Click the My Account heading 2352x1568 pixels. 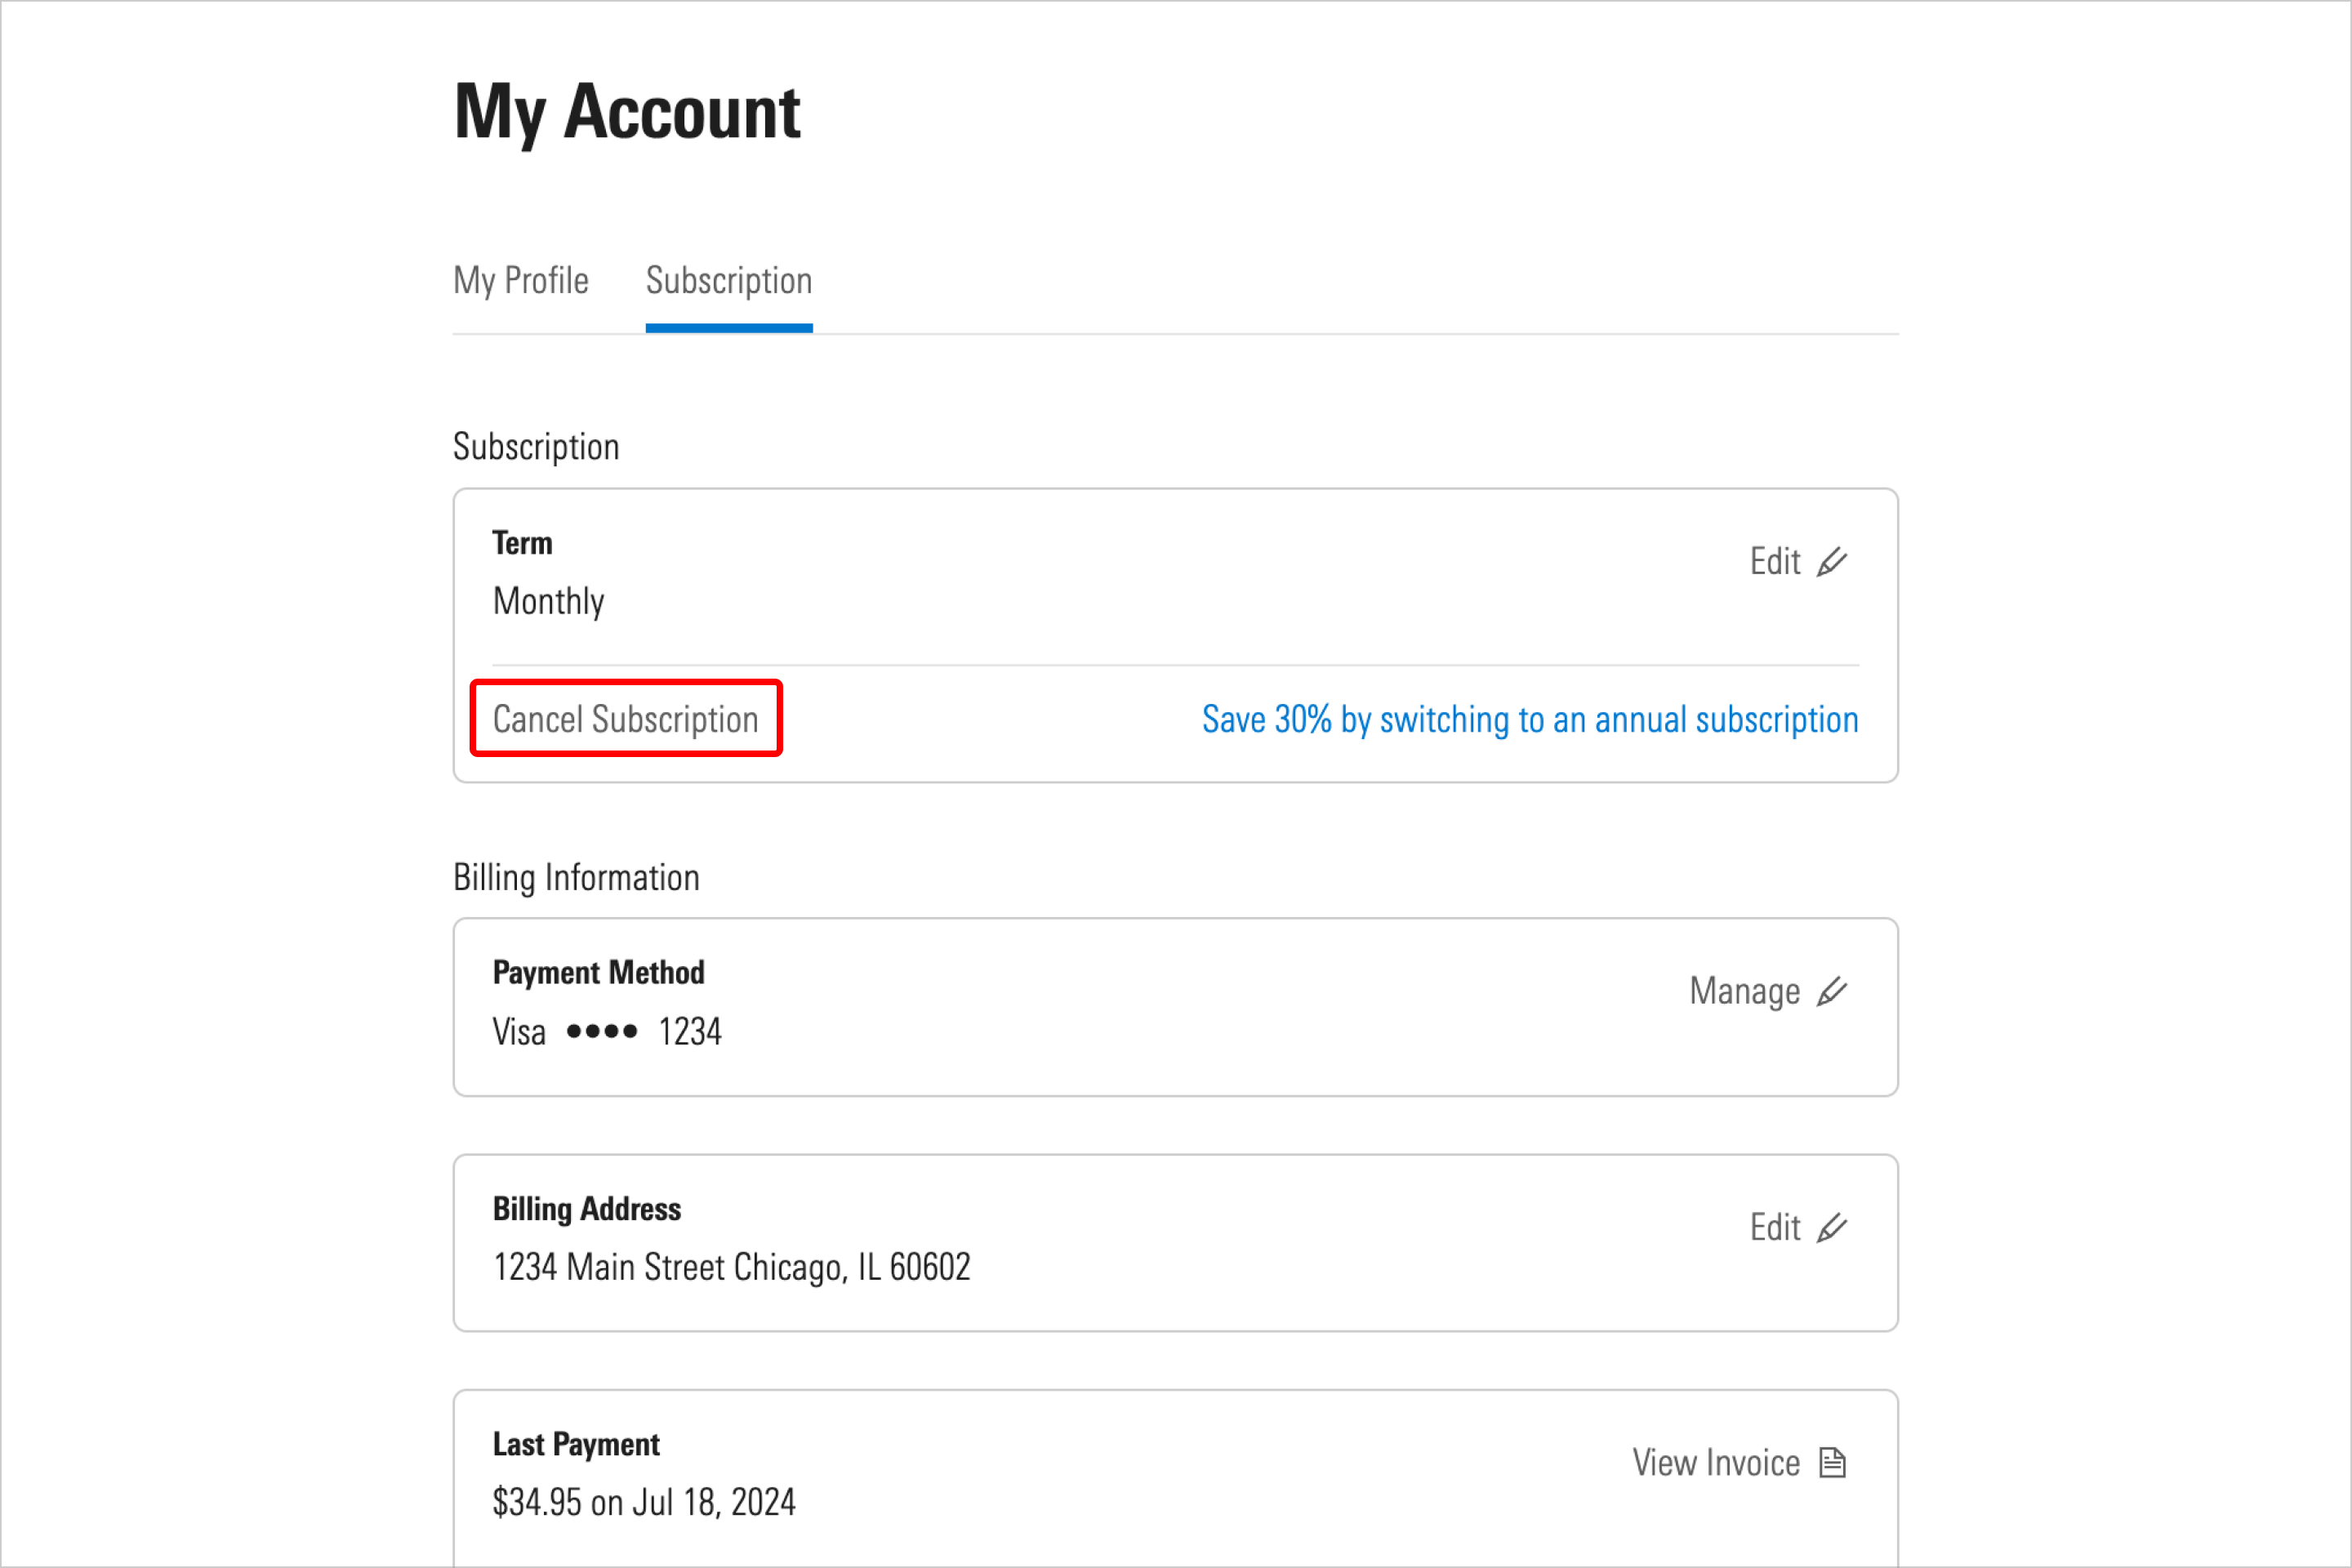(627, 113)
